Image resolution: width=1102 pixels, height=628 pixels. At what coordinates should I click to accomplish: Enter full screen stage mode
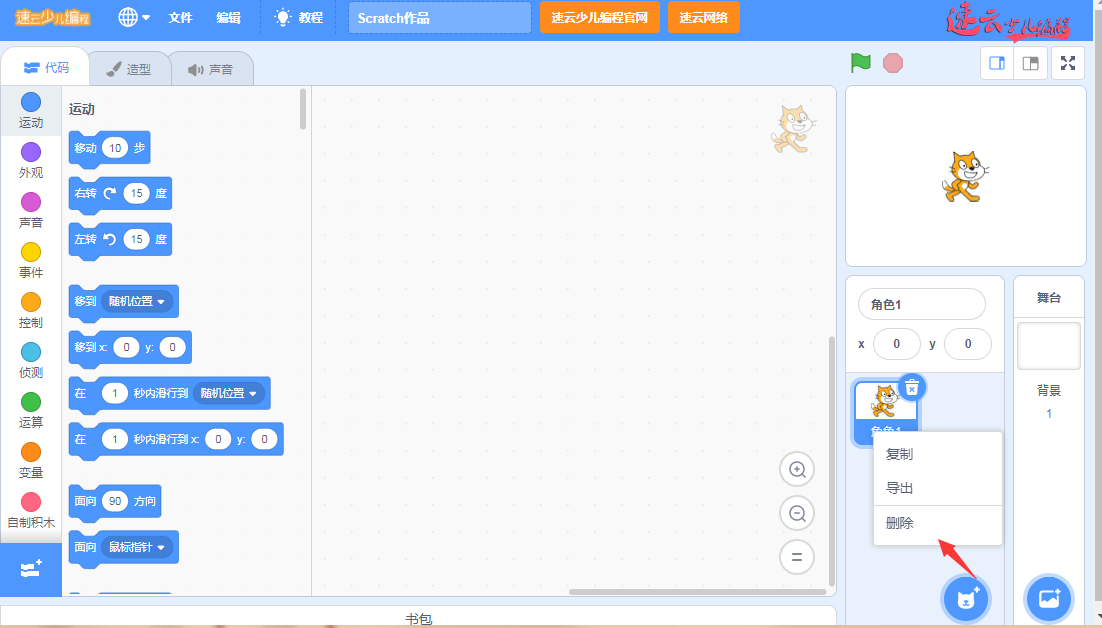tap(1067, 63)
